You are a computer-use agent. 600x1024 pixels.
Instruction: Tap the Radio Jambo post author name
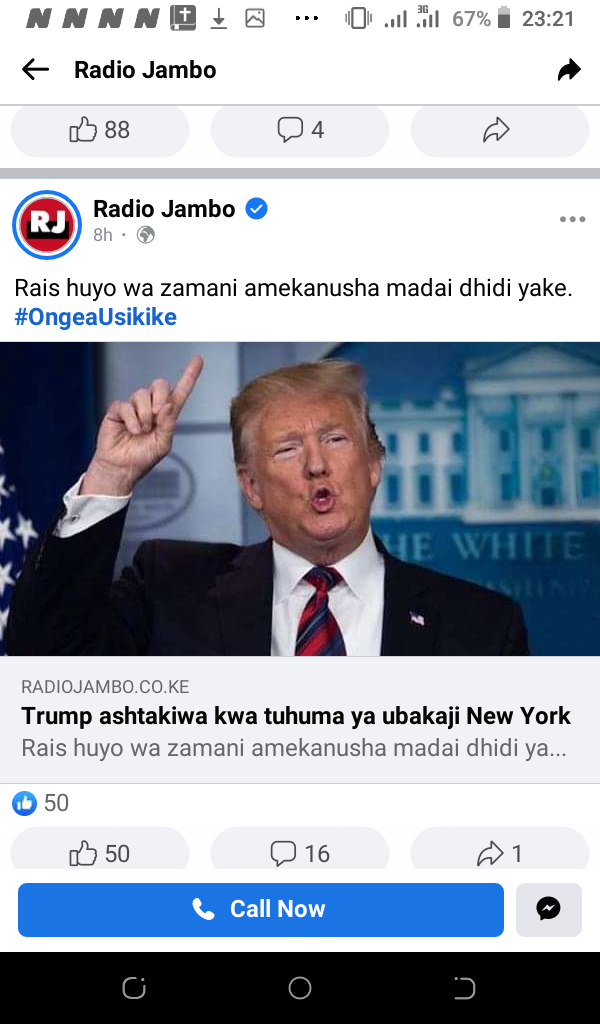click(x=164, y=209)
